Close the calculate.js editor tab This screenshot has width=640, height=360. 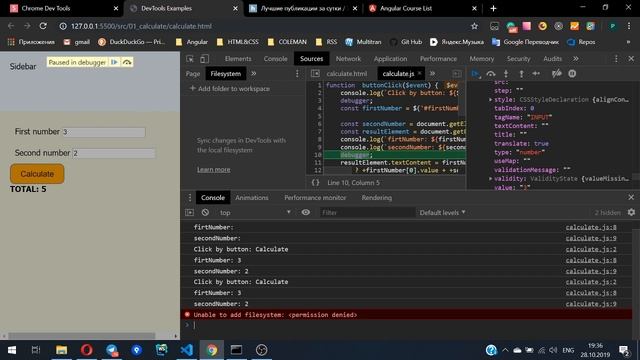click(x=420, y=73)
